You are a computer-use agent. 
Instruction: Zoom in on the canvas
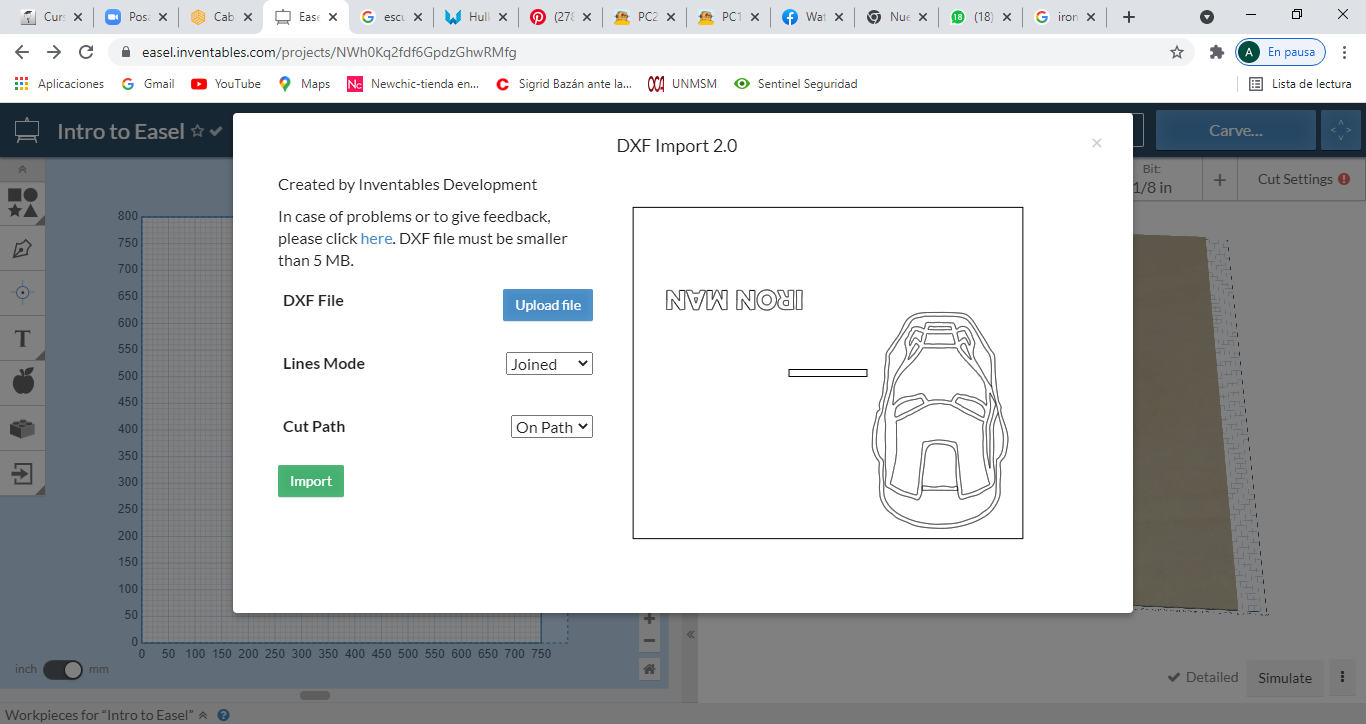649,619
